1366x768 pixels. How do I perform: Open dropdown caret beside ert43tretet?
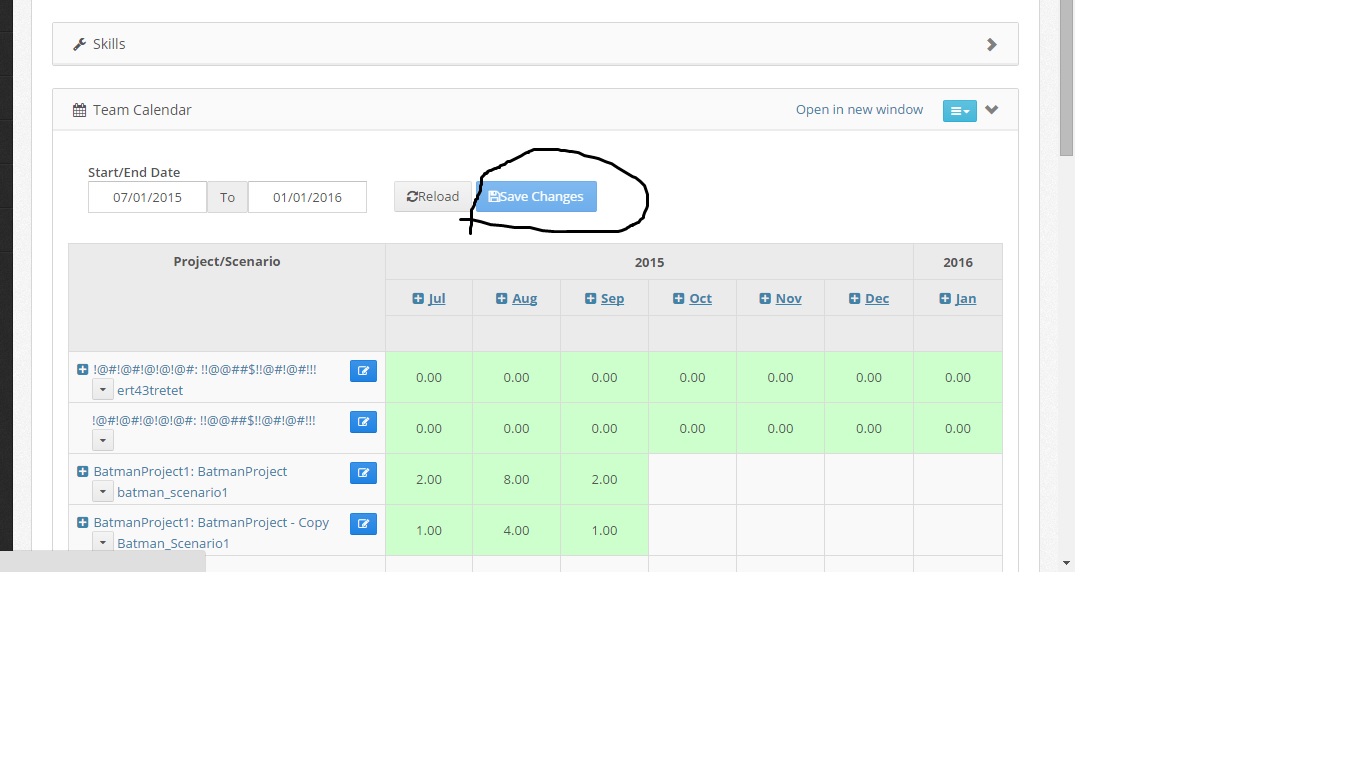tap(103, 389)
